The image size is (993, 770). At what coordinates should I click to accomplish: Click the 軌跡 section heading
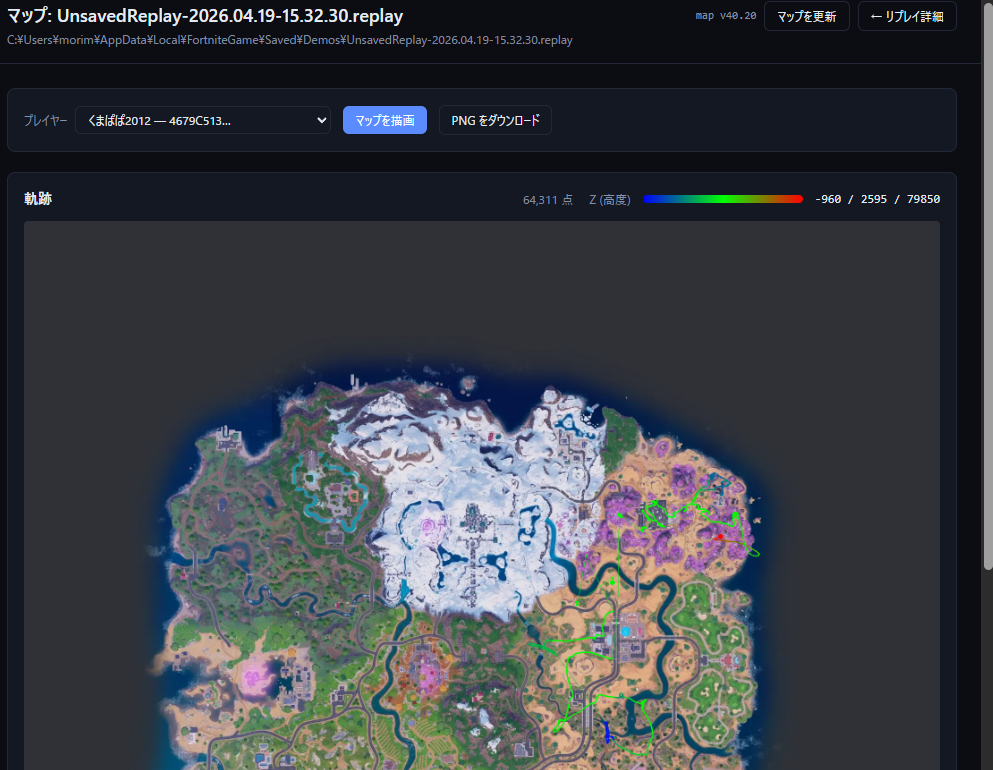pyautogui.click(x=37, y=198)
